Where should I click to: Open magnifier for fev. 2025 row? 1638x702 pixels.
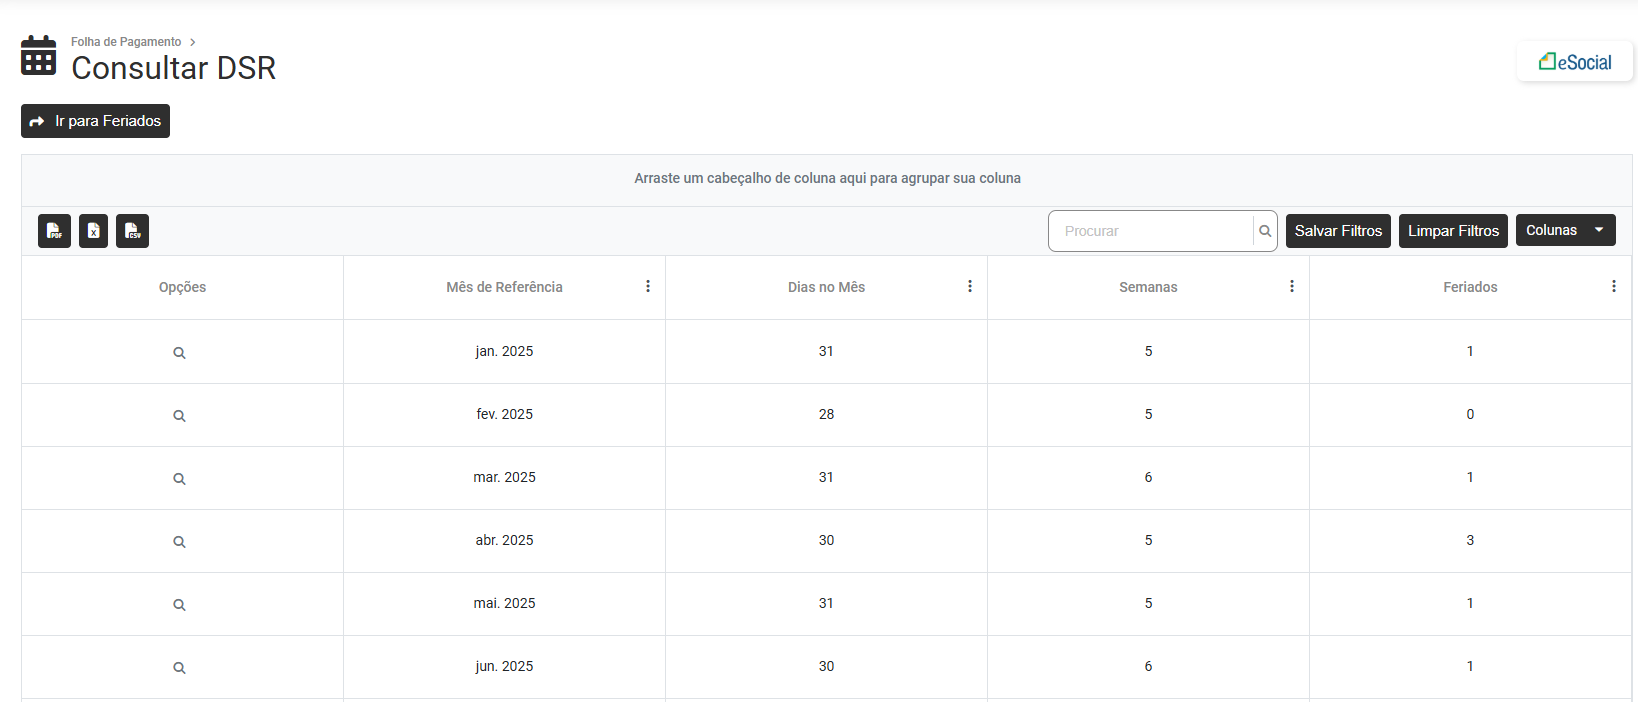[179, 416]
